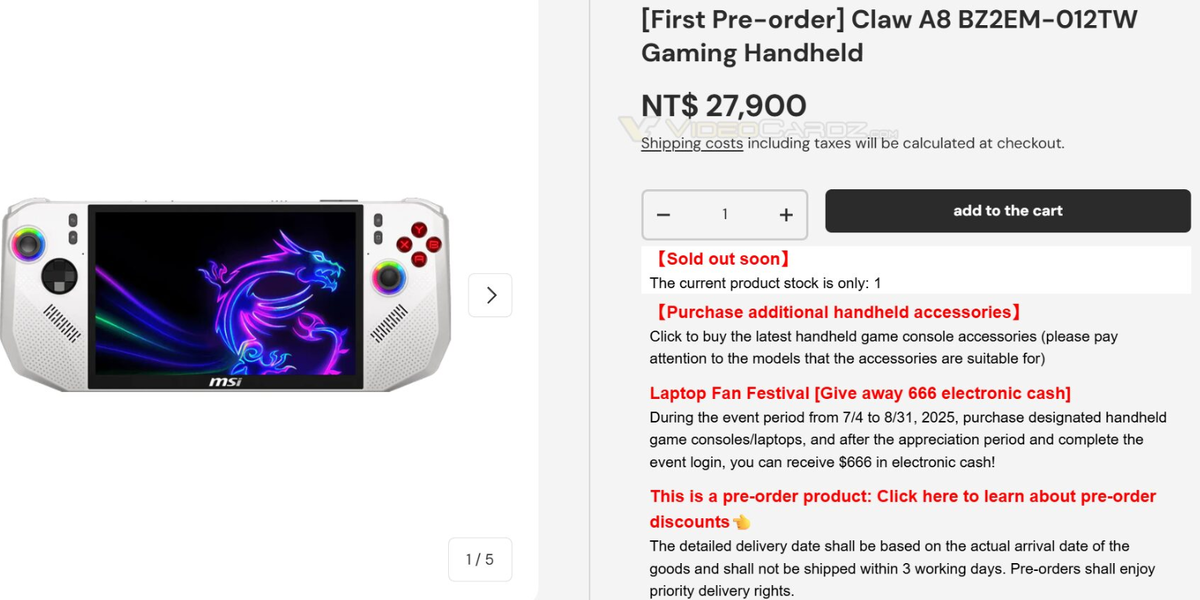Click the Sold out soon label
This screenshot has width=1200, height=600.
pos(722,259)
